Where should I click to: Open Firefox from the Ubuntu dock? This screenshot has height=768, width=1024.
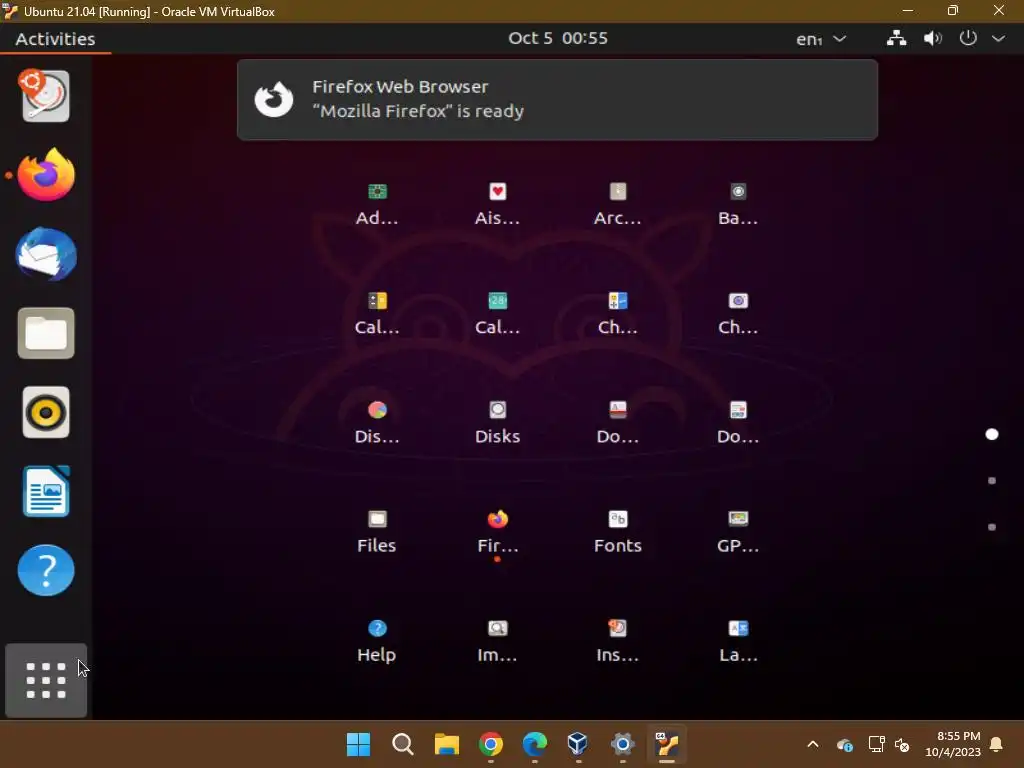(x=46, y=174)
